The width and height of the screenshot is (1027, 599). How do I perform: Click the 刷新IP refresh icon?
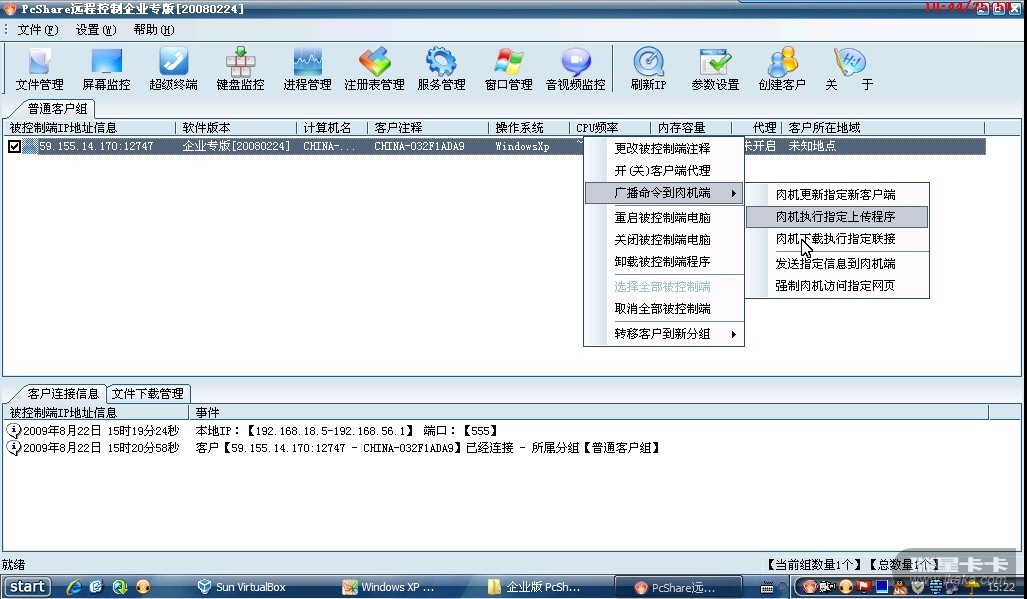click(648, 69)
